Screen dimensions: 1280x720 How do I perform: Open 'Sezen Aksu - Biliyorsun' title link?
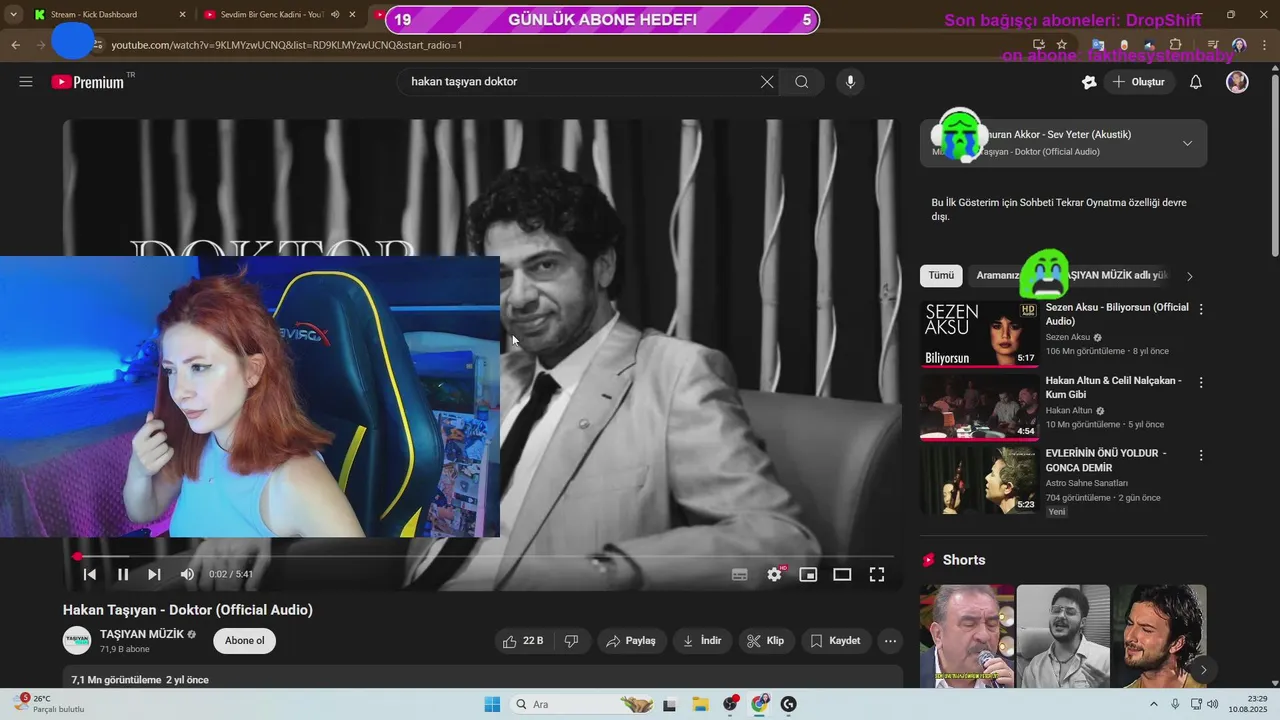(1116, 314)
